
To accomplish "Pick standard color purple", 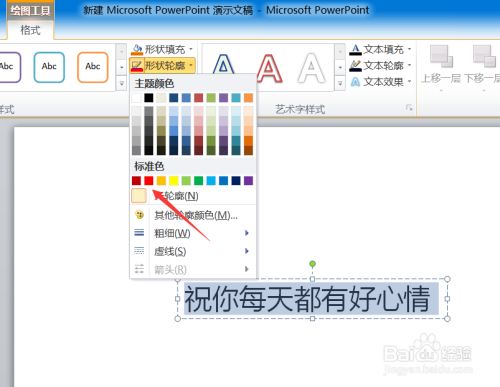I will tap(248, 181).
